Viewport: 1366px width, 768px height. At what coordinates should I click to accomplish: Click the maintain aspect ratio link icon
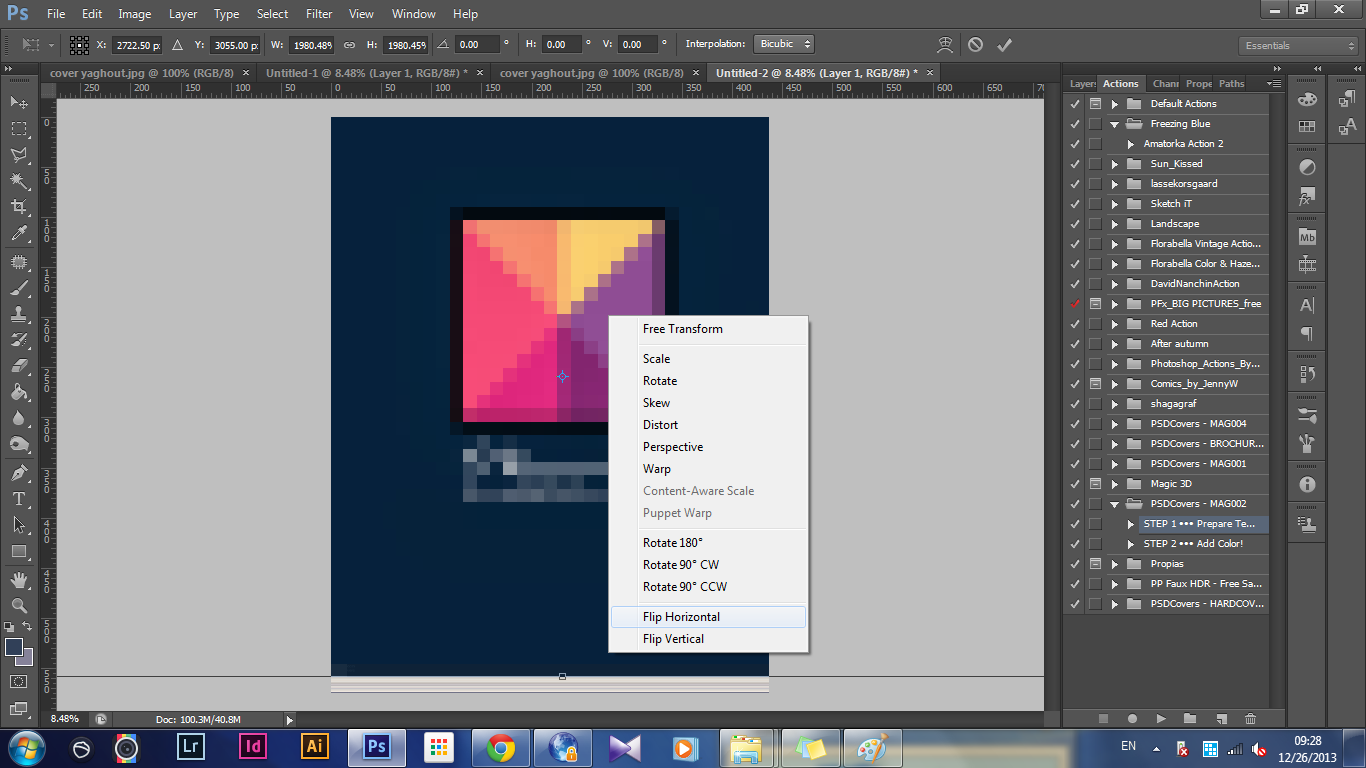pyautogui.click(x=349, y=45)
